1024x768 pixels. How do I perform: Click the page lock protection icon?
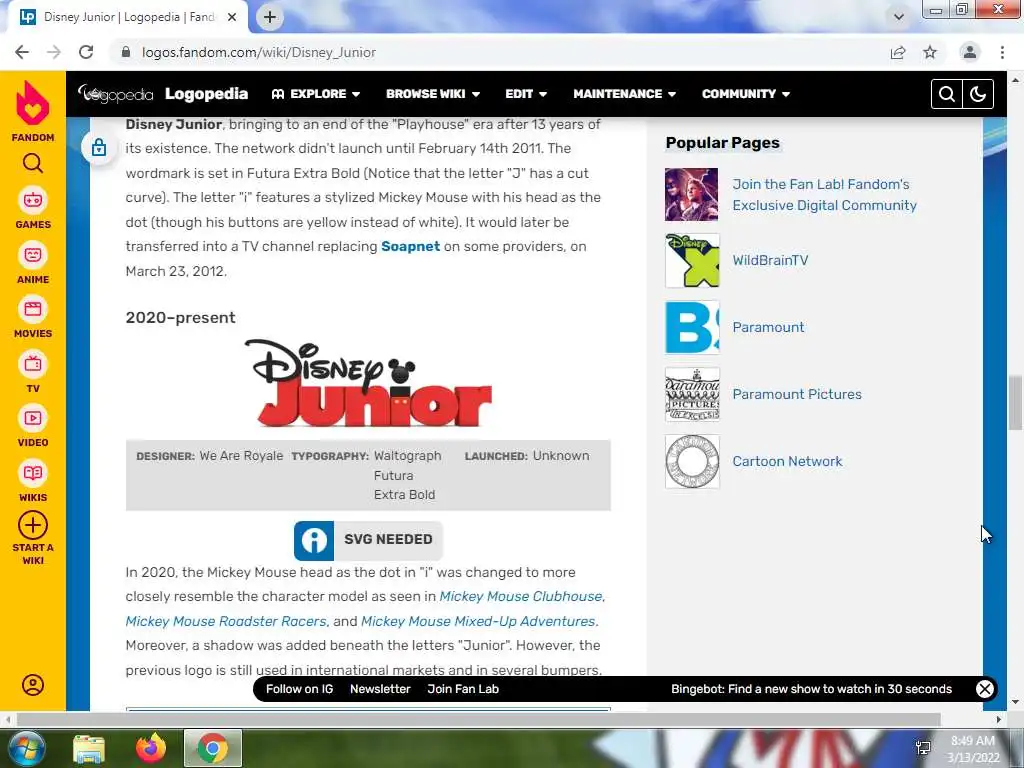[99, 148]
